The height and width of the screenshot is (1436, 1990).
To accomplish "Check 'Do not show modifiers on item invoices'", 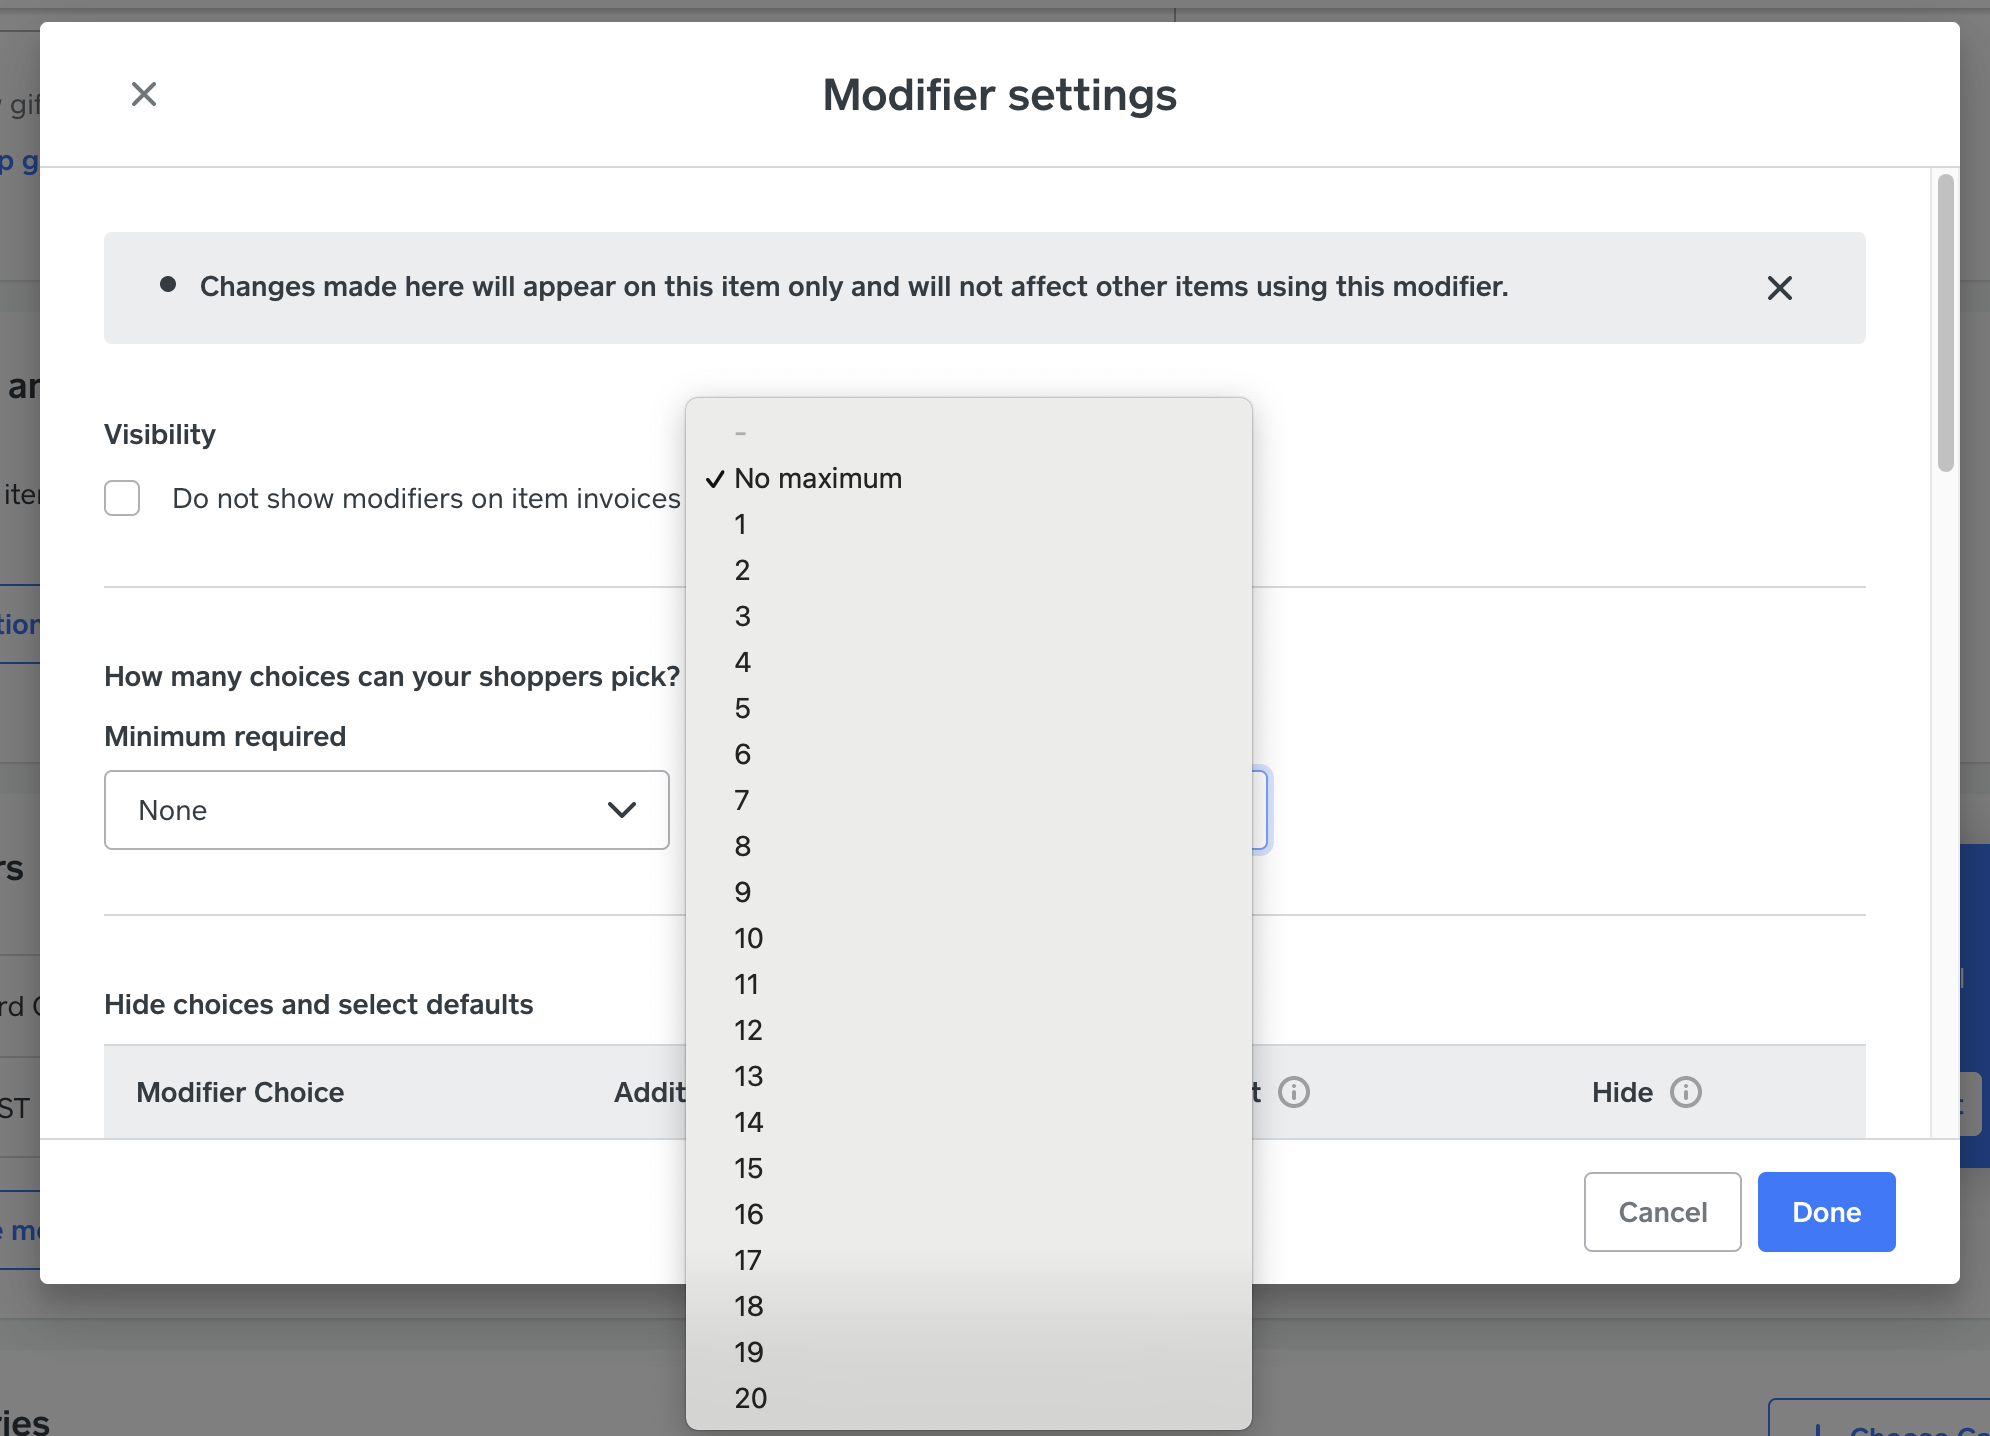I will [122, 498].
